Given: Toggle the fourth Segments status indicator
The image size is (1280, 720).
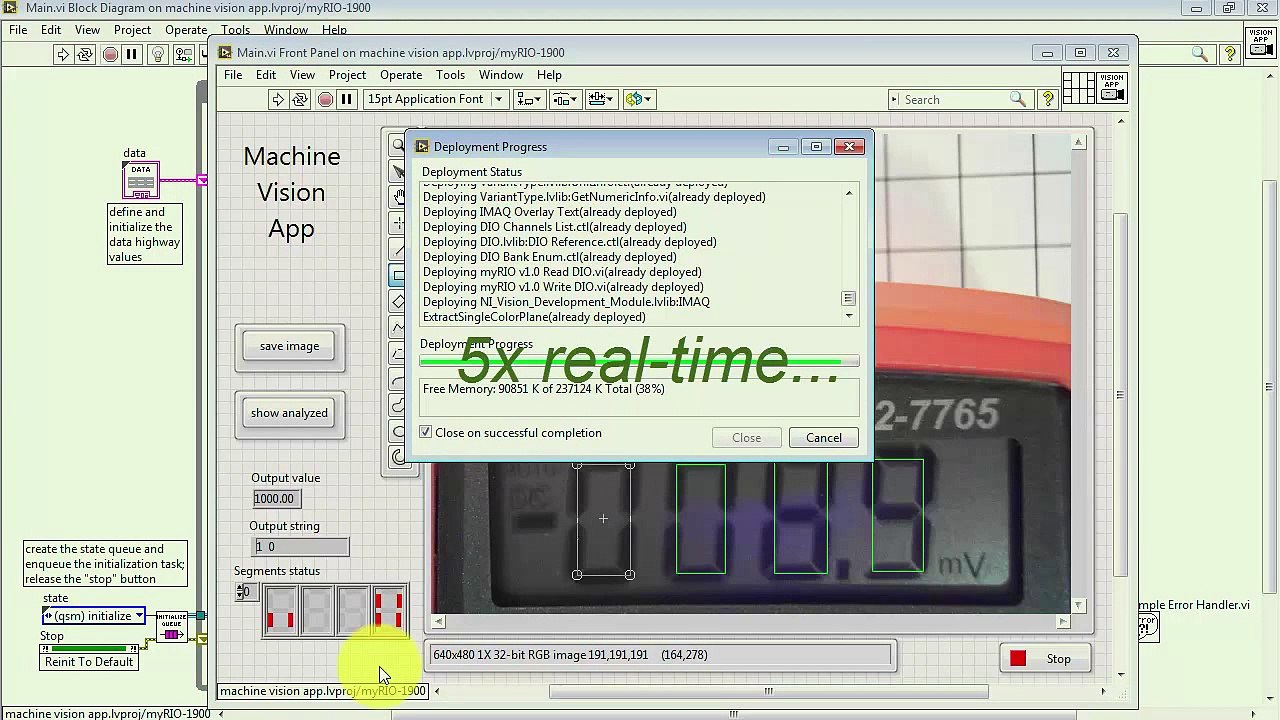Looking at the screenshot, I should [388, 610].
